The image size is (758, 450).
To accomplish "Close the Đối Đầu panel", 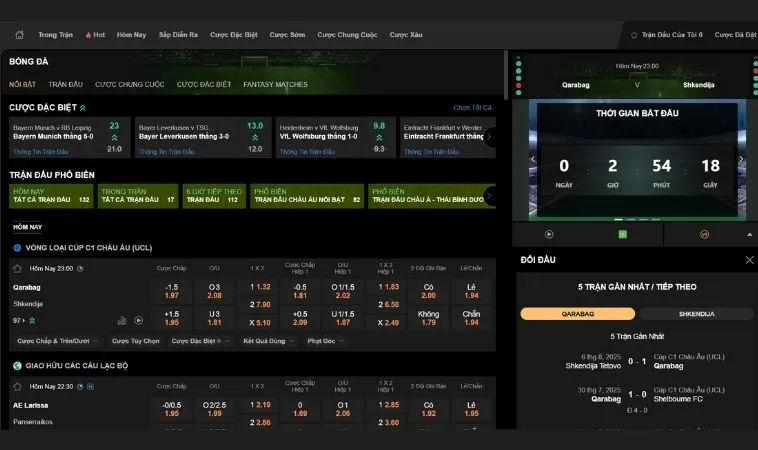I will pos(749,260).
